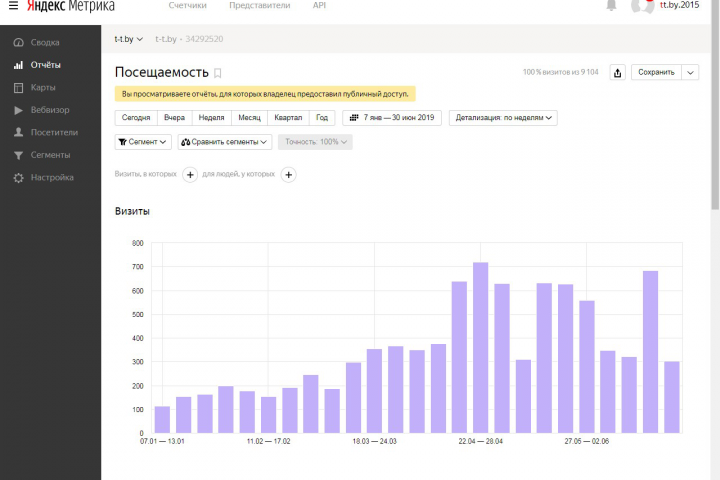Open the Сегмент dropdown
720x480 pixels.
point(143,142)
